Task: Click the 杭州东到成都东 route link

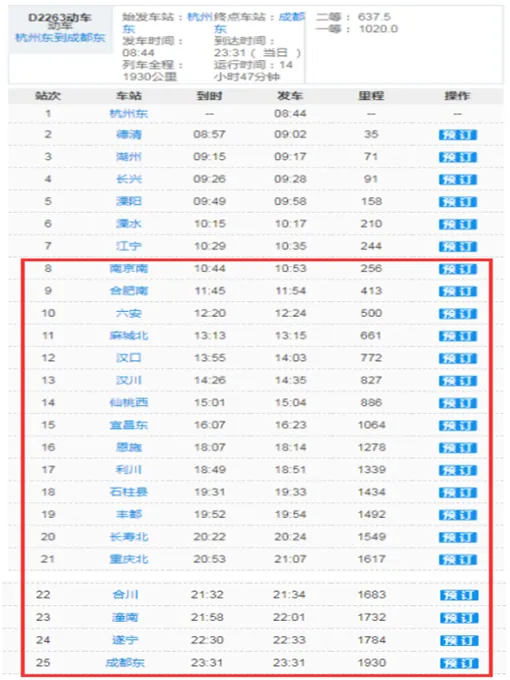Action: 60,38
